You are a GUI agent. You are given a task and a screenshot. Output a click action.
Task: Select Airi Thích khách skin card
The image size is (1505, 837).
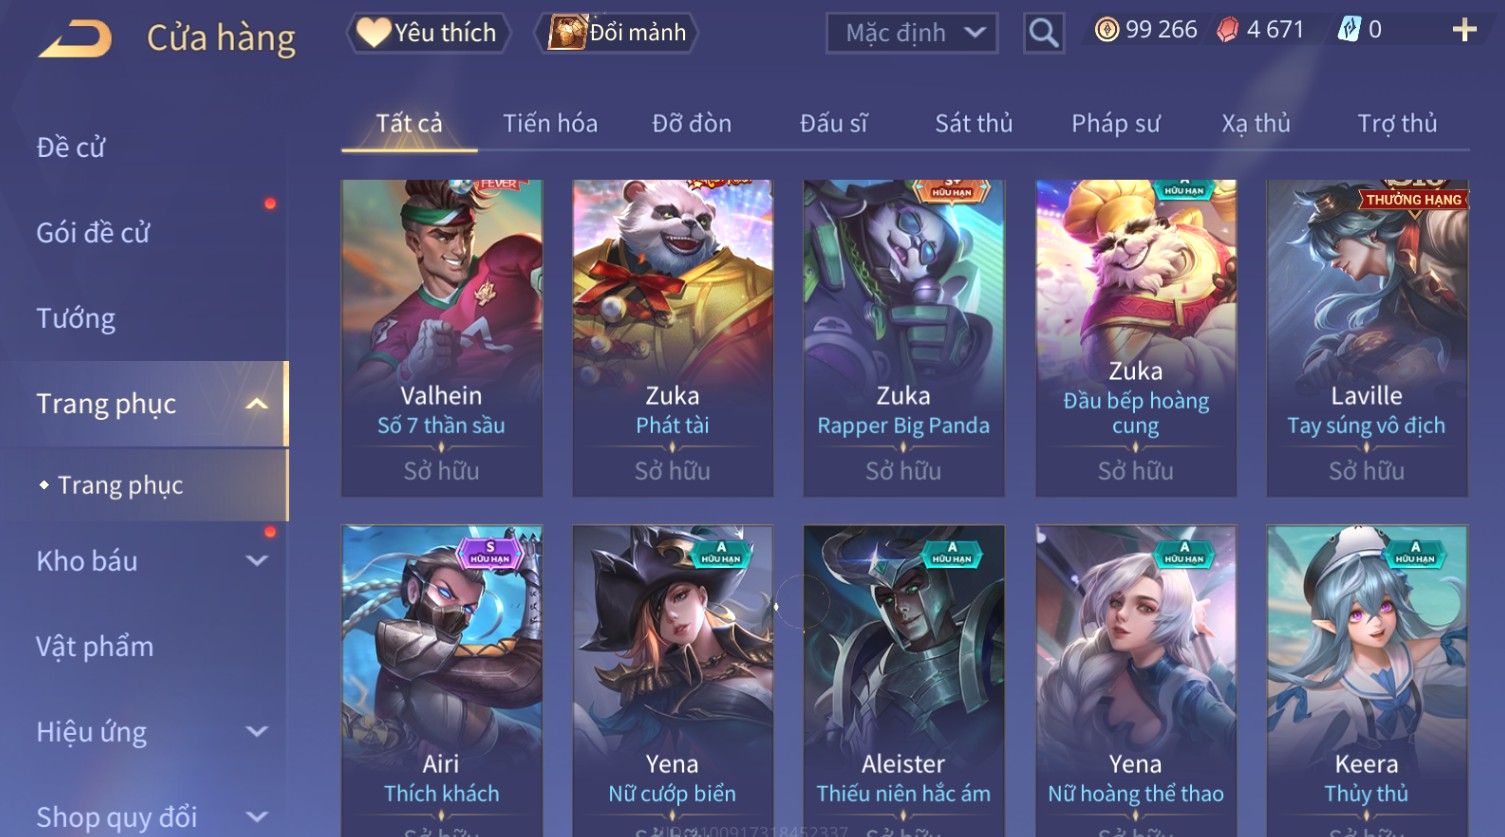(441, 680)
